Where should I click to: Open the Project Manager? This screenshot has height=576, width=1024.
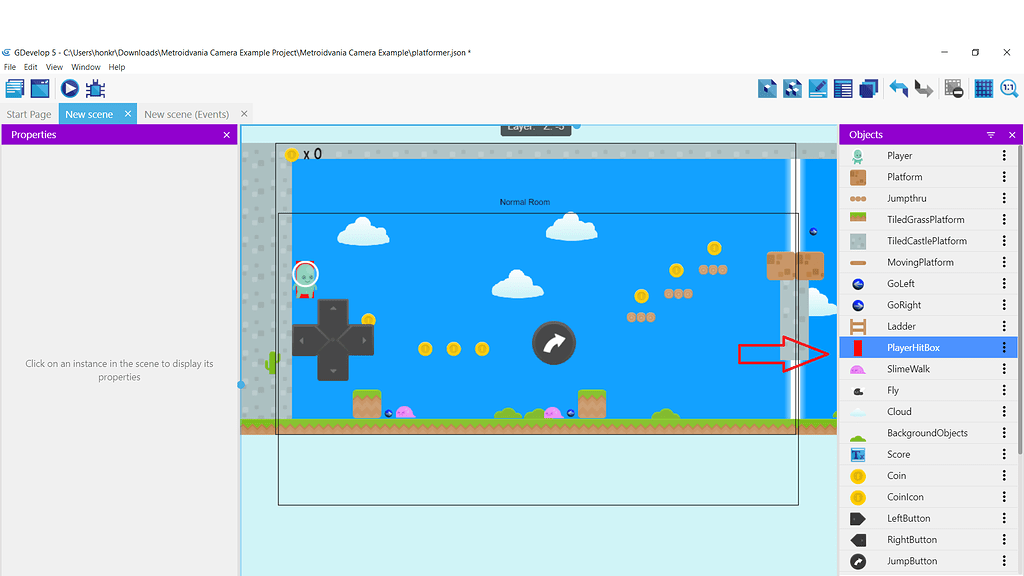15,88
